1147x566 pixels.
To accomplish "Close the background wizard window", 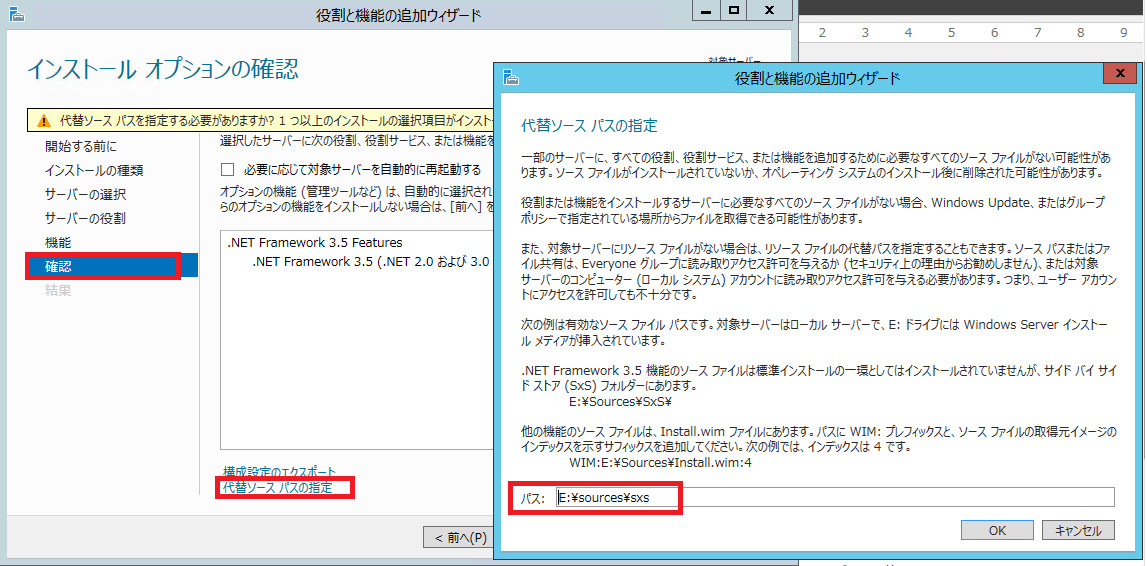I will [x=769, y=11].
